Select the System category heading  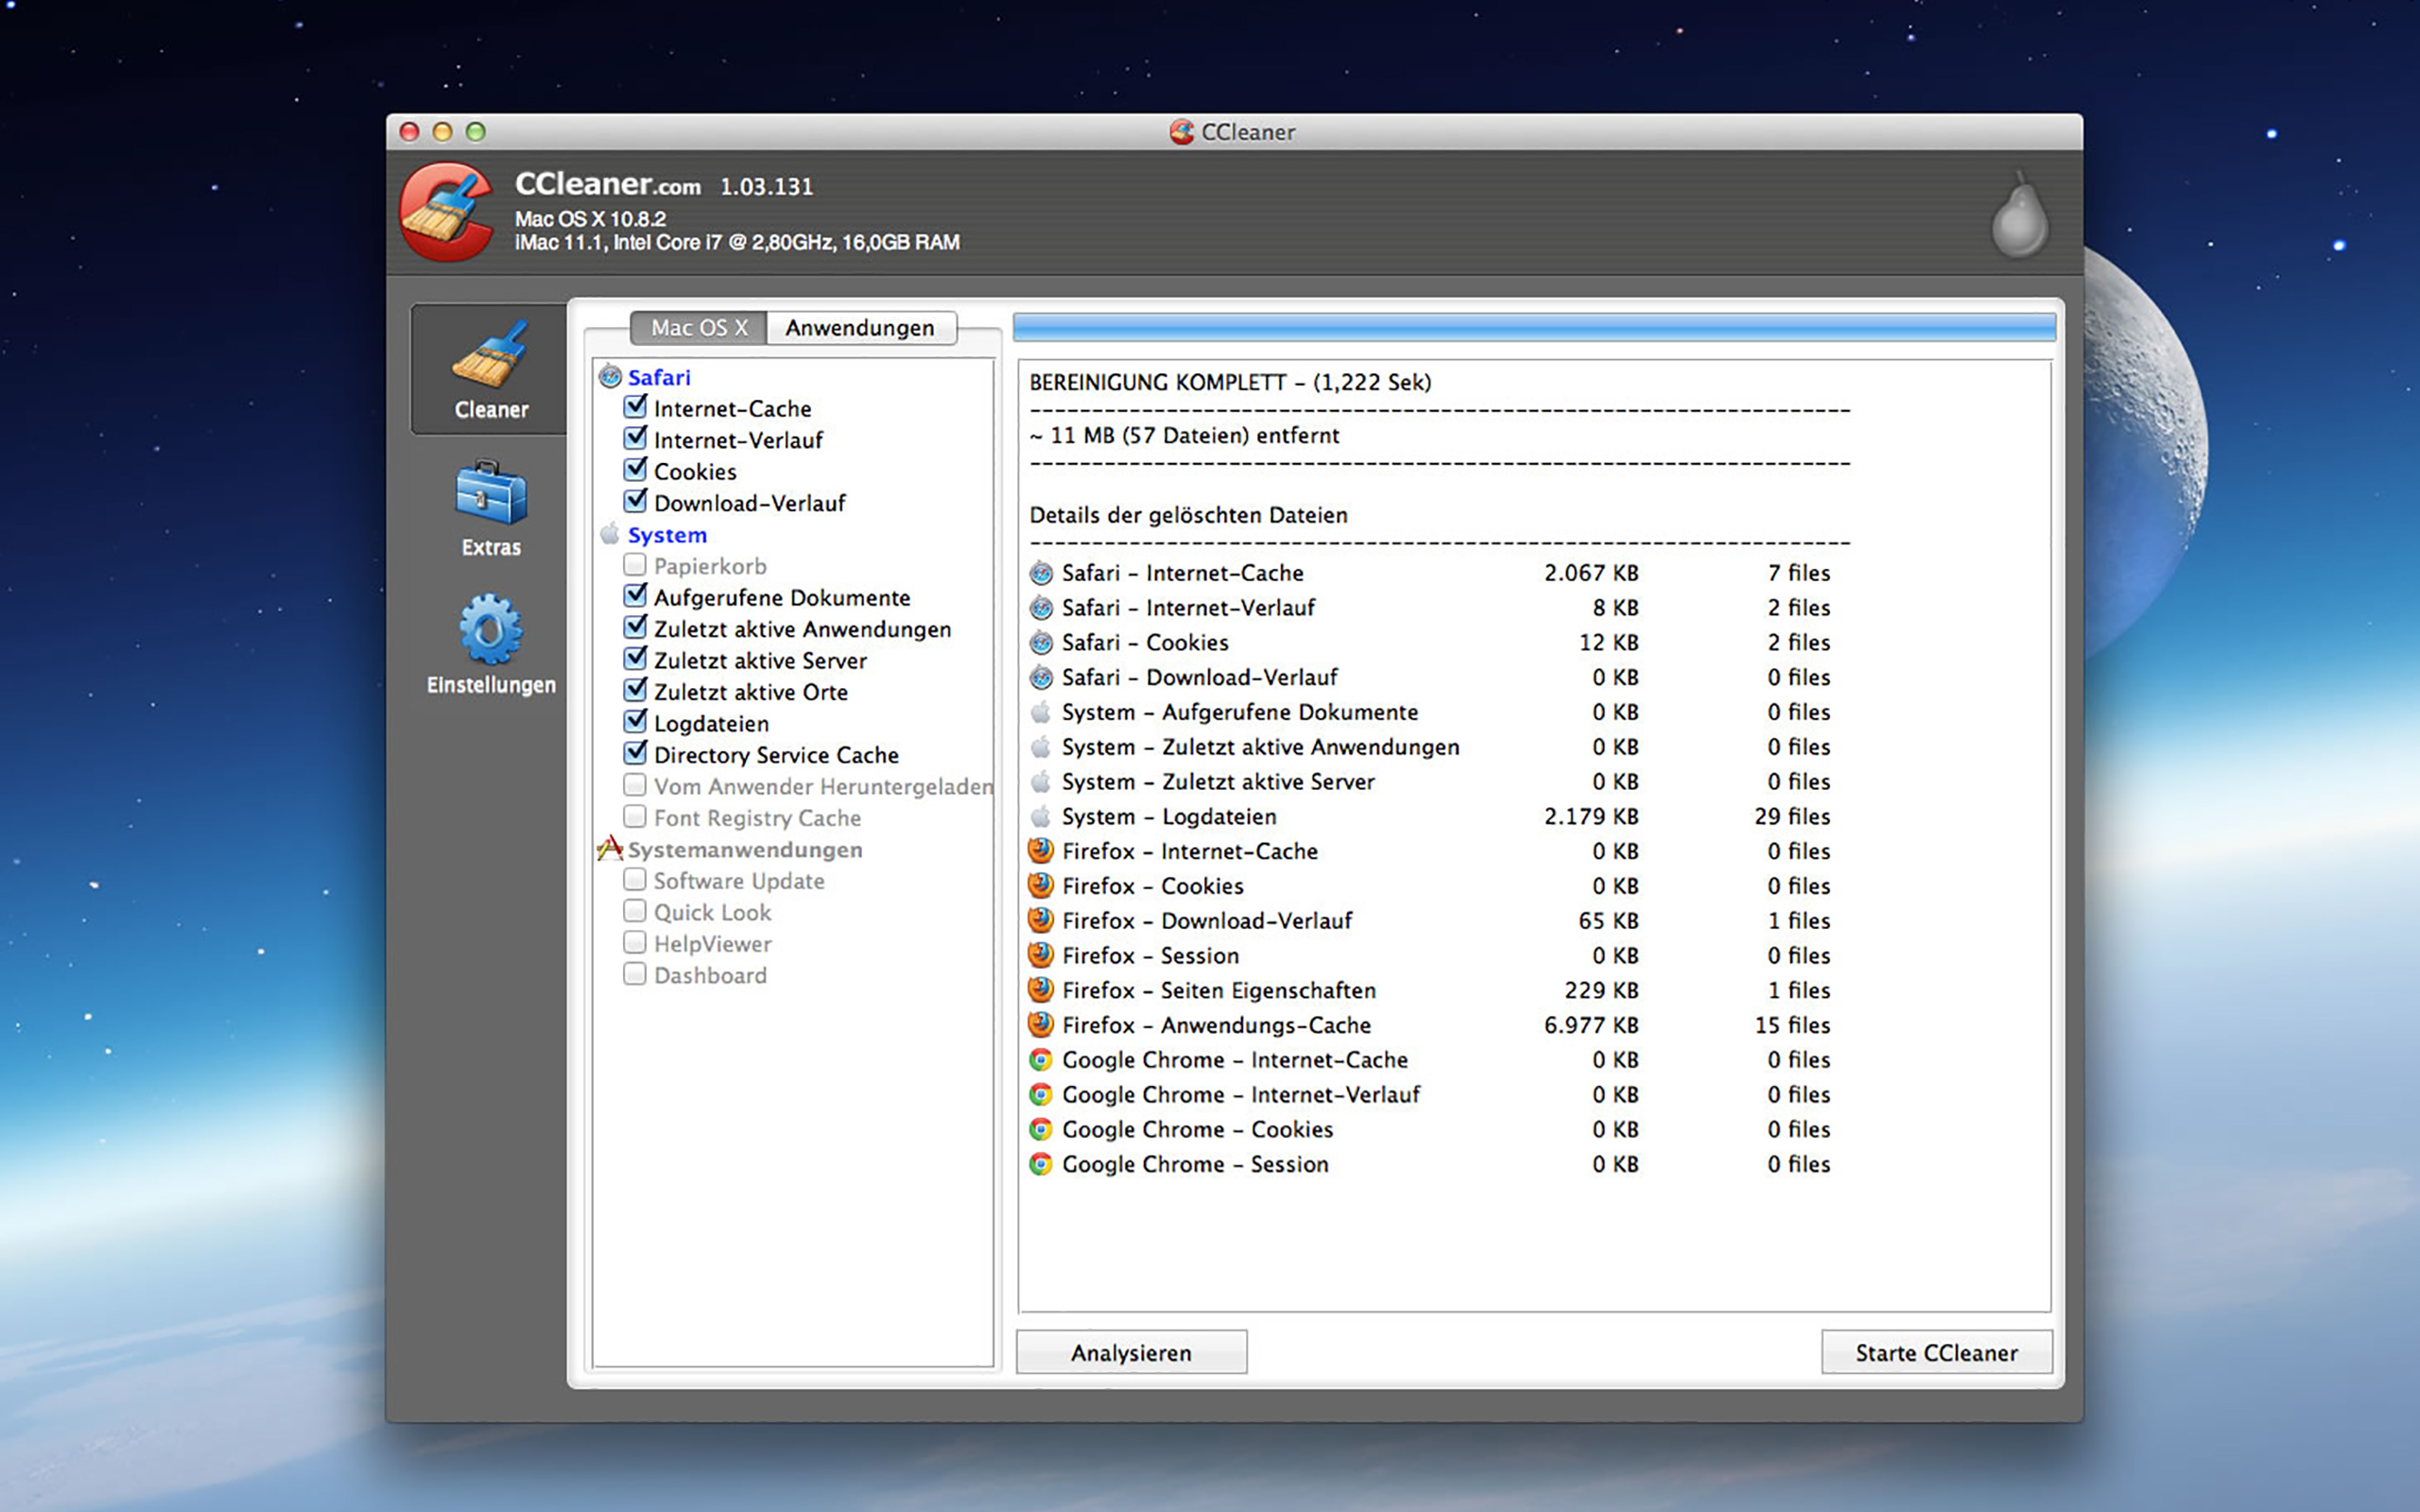(x=667, y=535)
